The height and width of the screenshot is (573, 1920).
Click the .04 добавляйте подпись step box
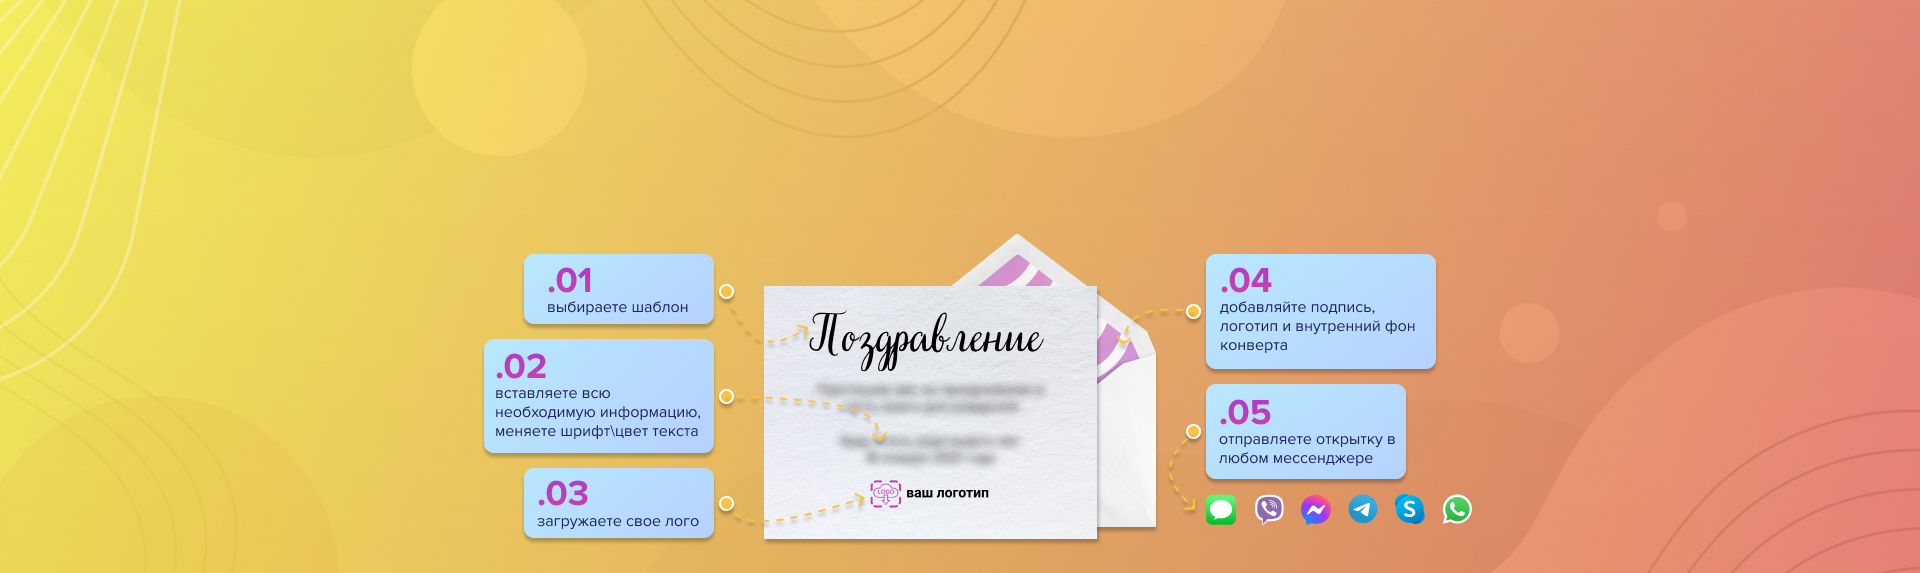point(1321,311)
